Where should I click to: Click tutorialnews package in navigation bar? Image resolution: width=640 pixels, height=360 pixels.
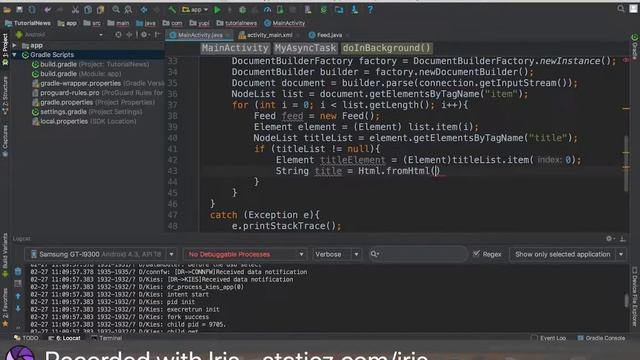coord(237,23)
